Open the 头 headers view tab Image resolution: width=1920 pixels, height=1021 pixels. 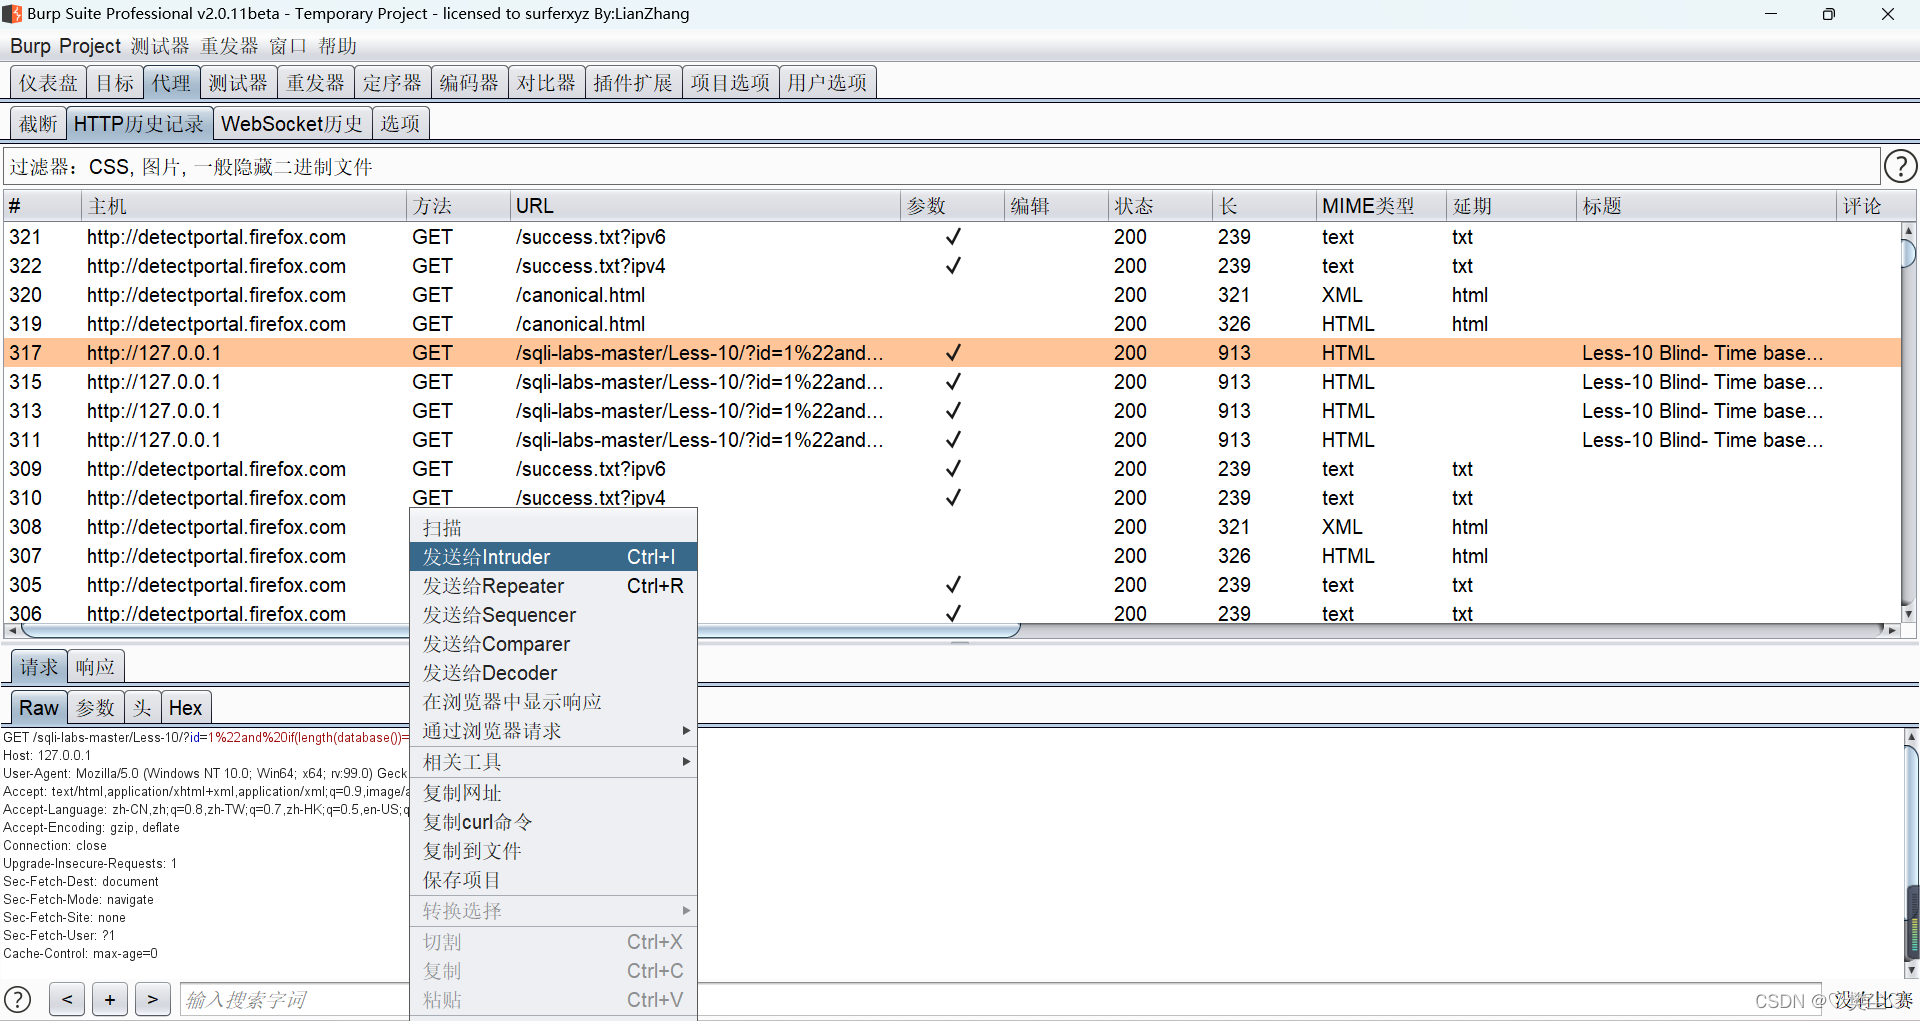(x=142, y=708)
